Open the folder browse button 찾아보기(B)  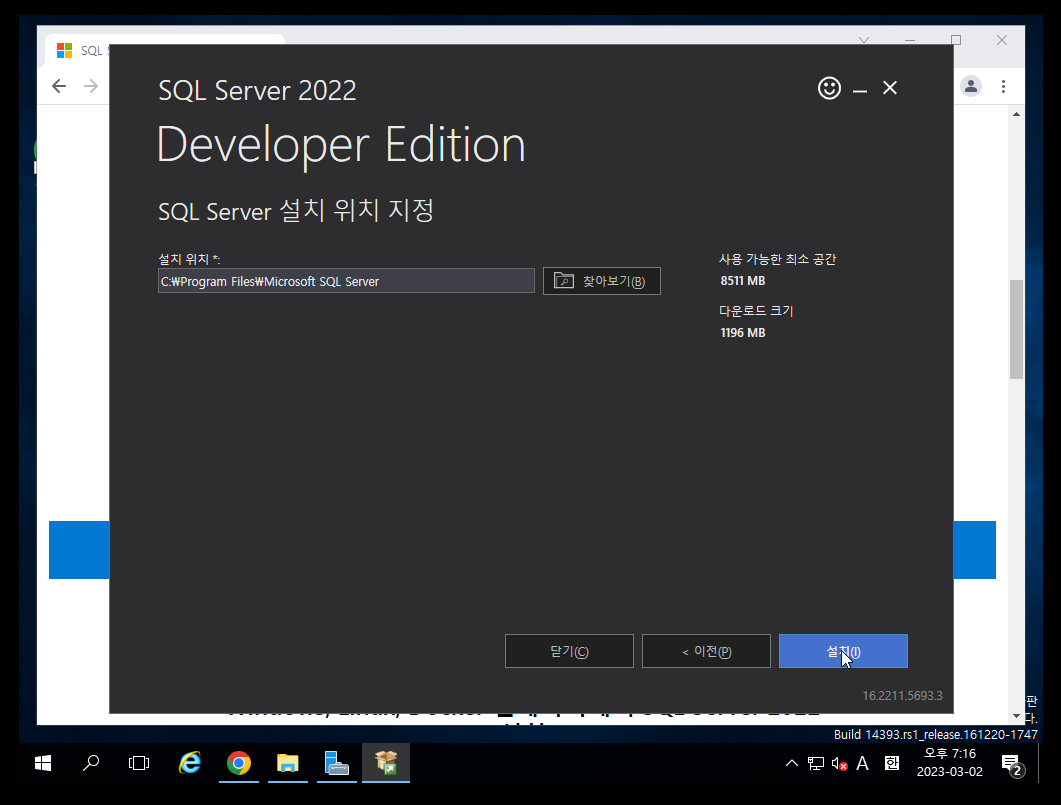[602, 281]
